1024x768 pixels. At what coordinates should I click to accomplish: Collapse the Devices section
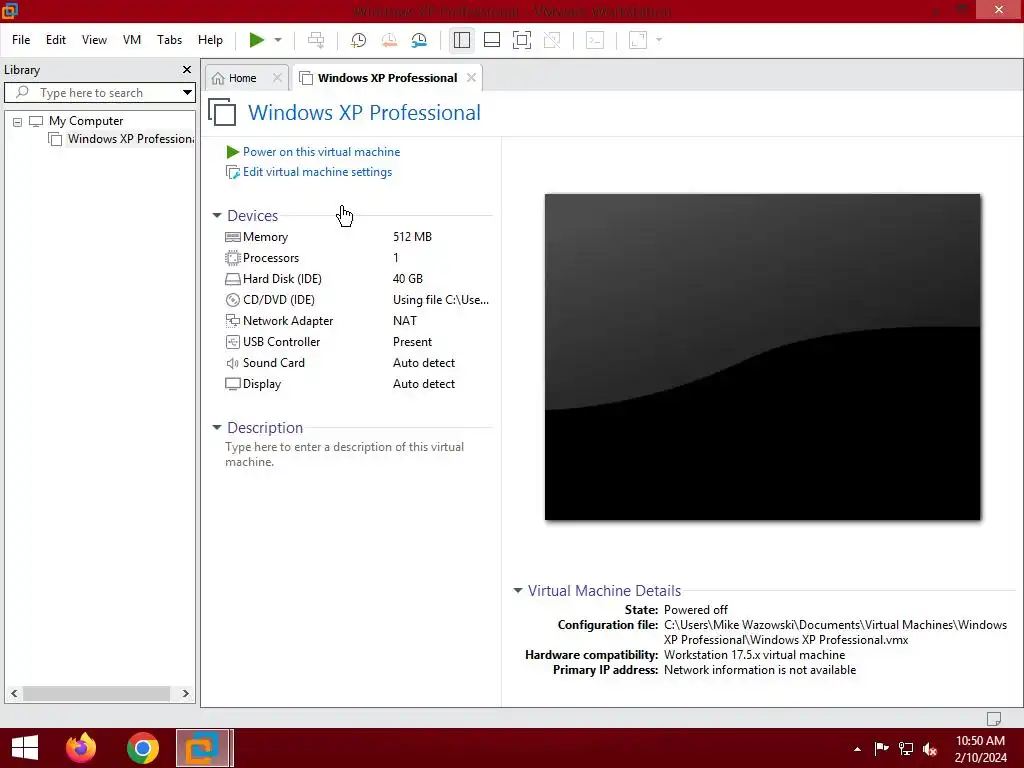[x=217, y=215]
